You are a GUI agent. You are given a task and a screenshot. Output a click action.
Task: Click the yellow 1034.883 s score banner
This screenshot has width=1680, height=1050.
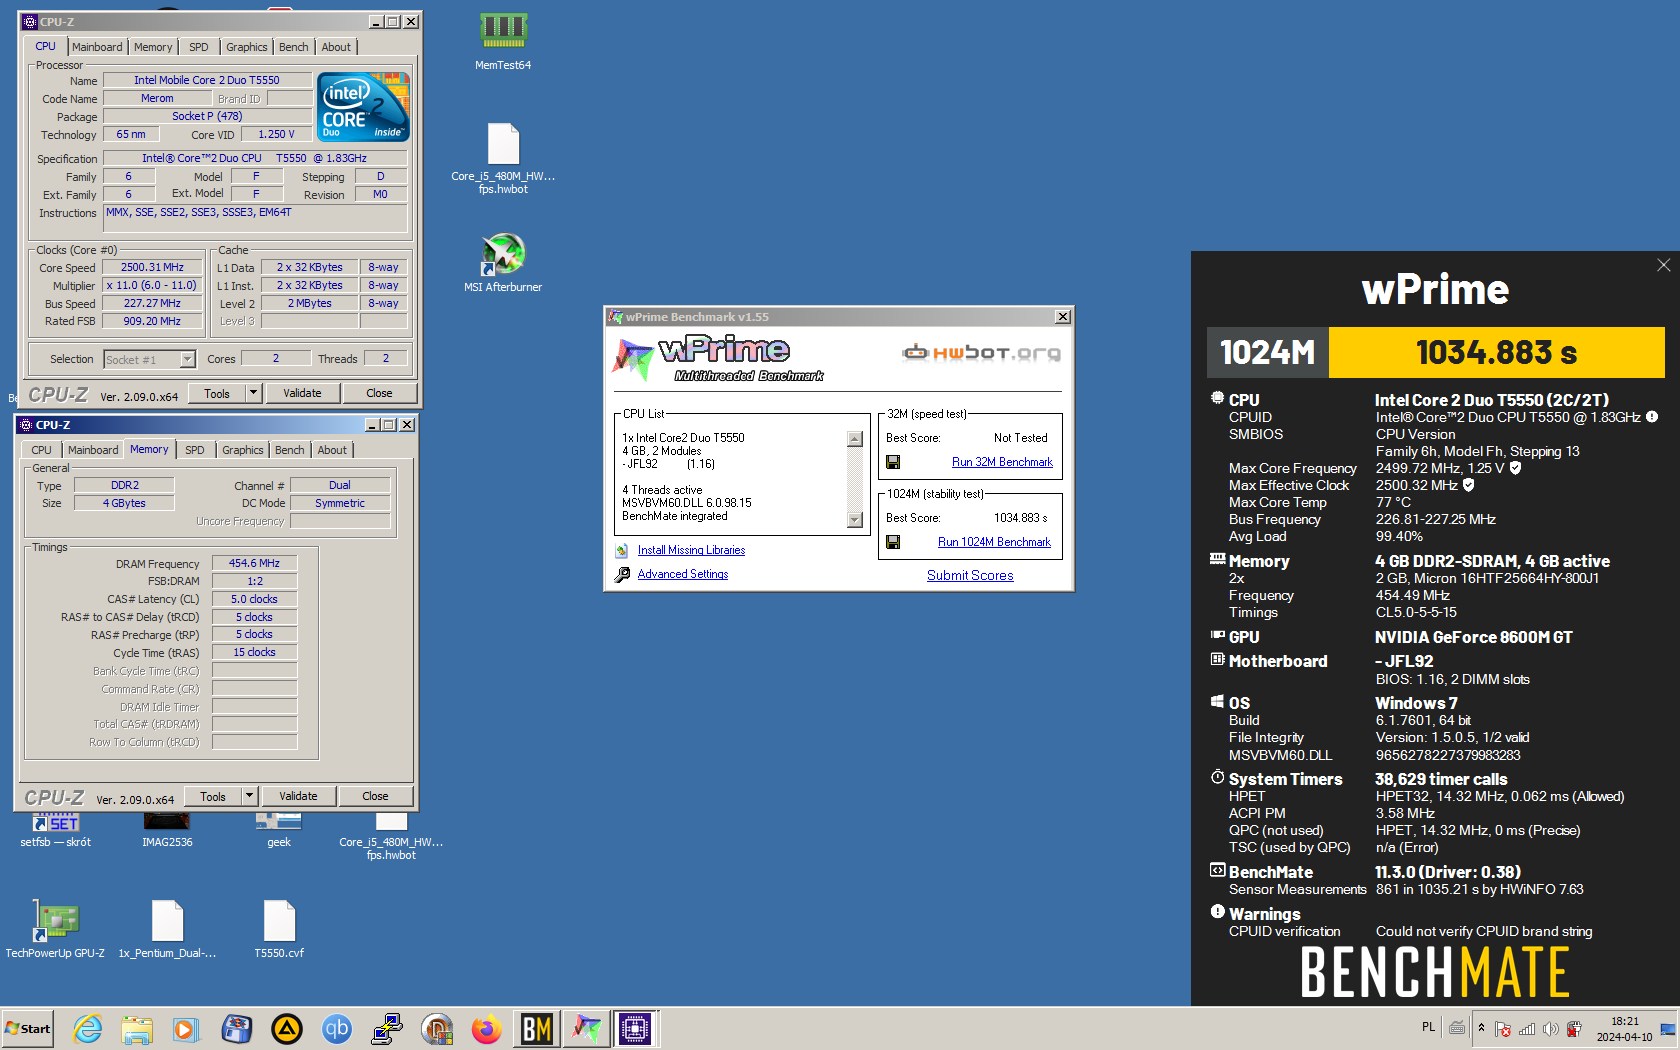click(1496, 352)
